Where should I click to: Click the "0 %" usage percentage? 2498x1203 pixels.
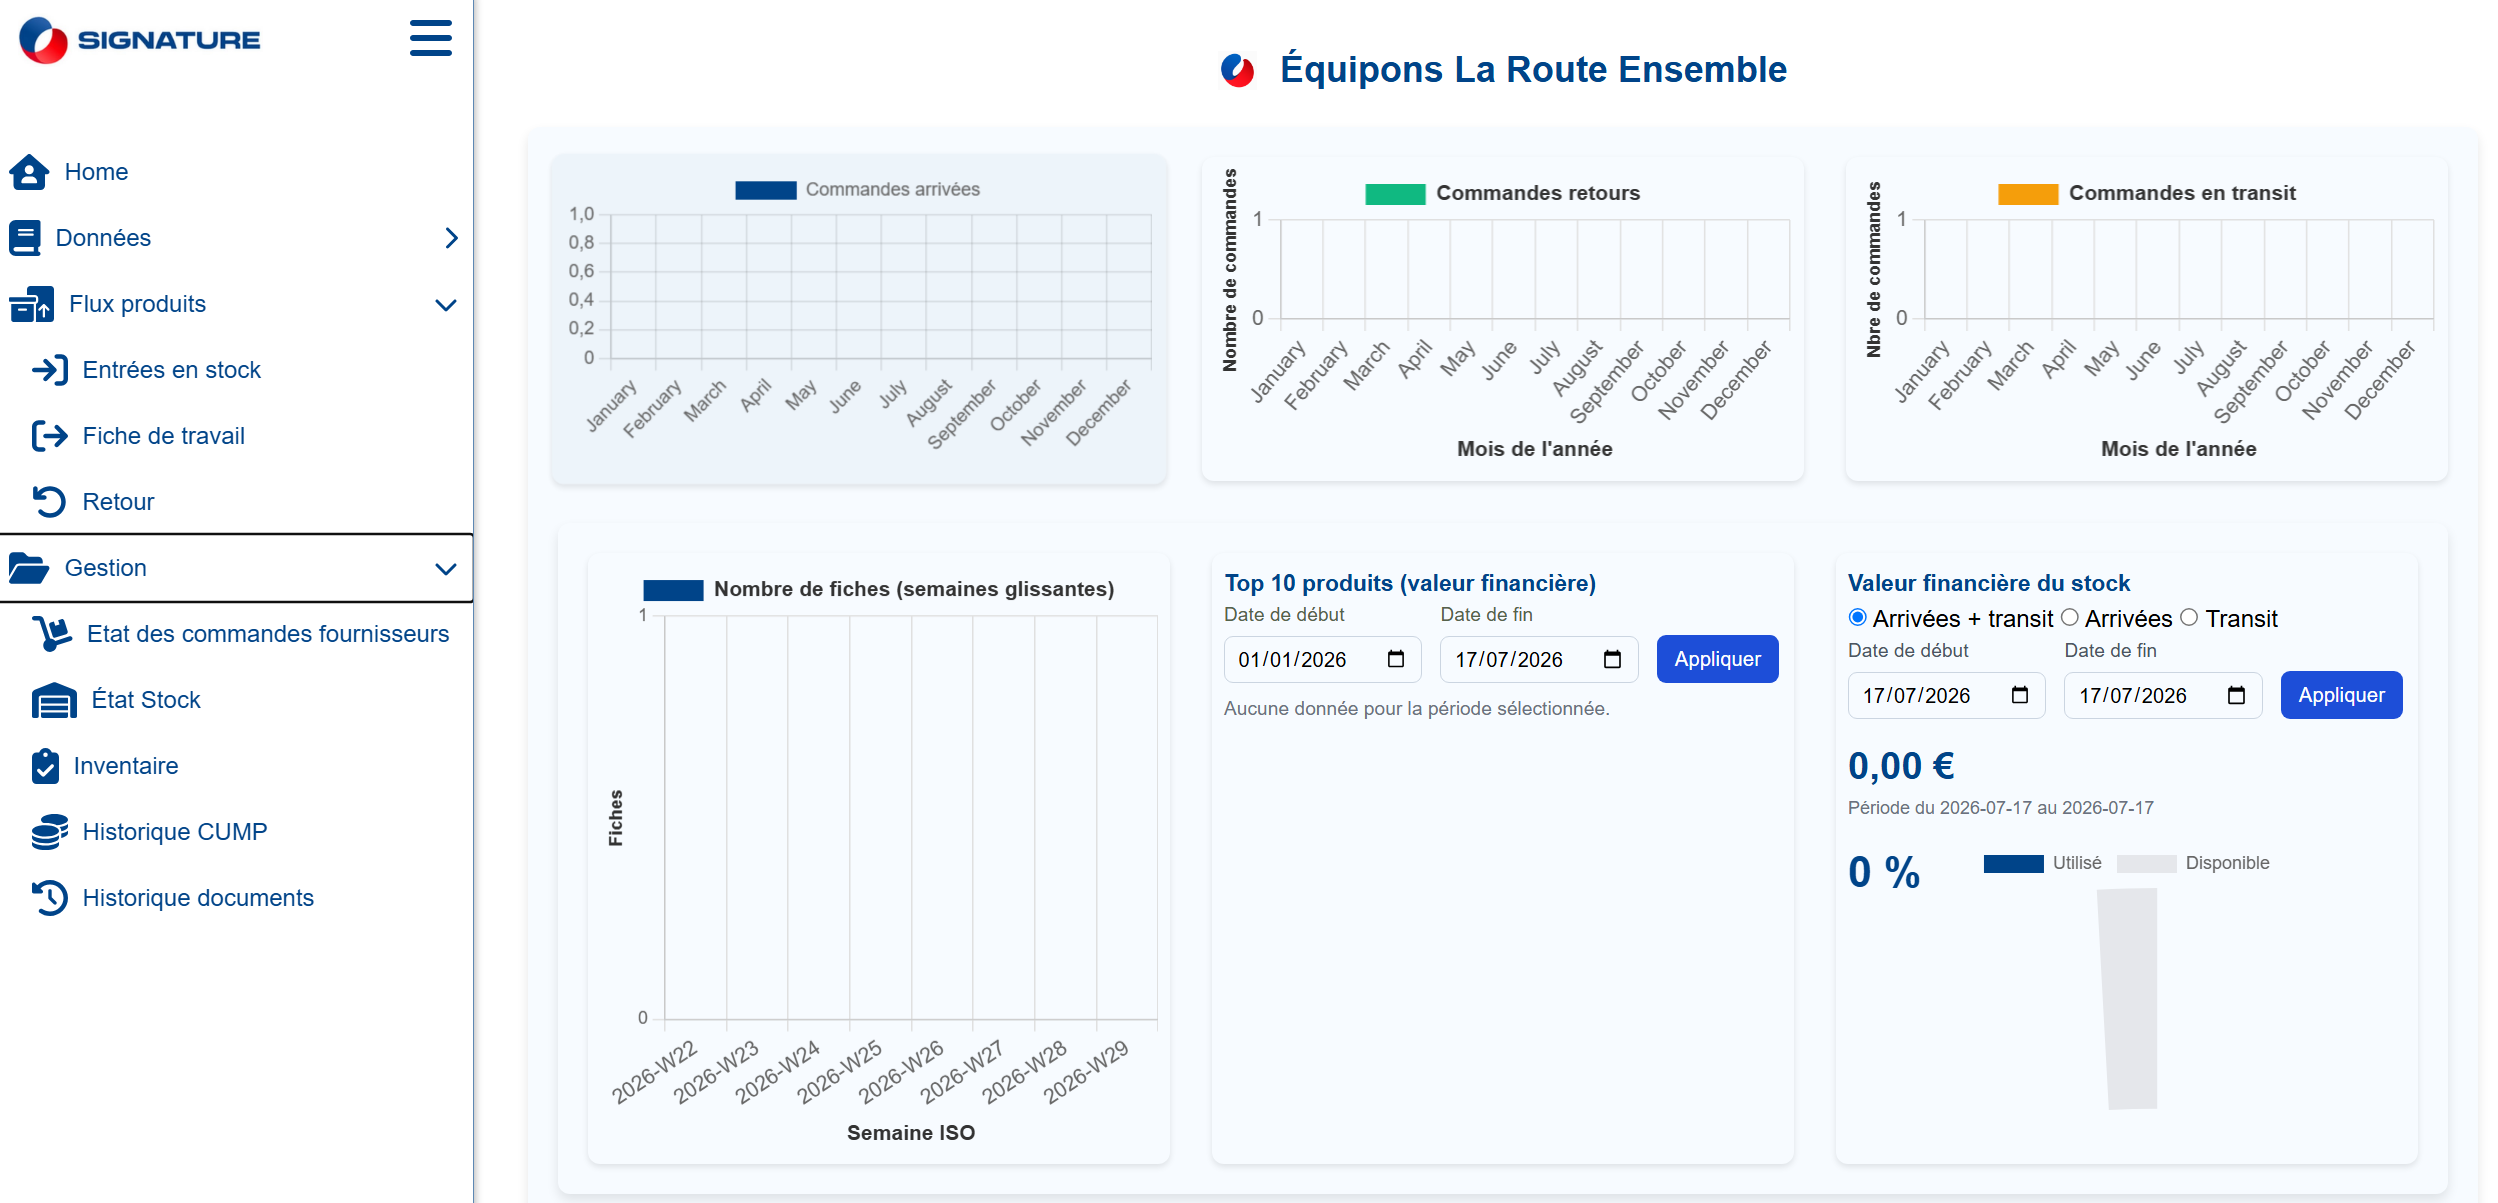(x=1883, y=872)
